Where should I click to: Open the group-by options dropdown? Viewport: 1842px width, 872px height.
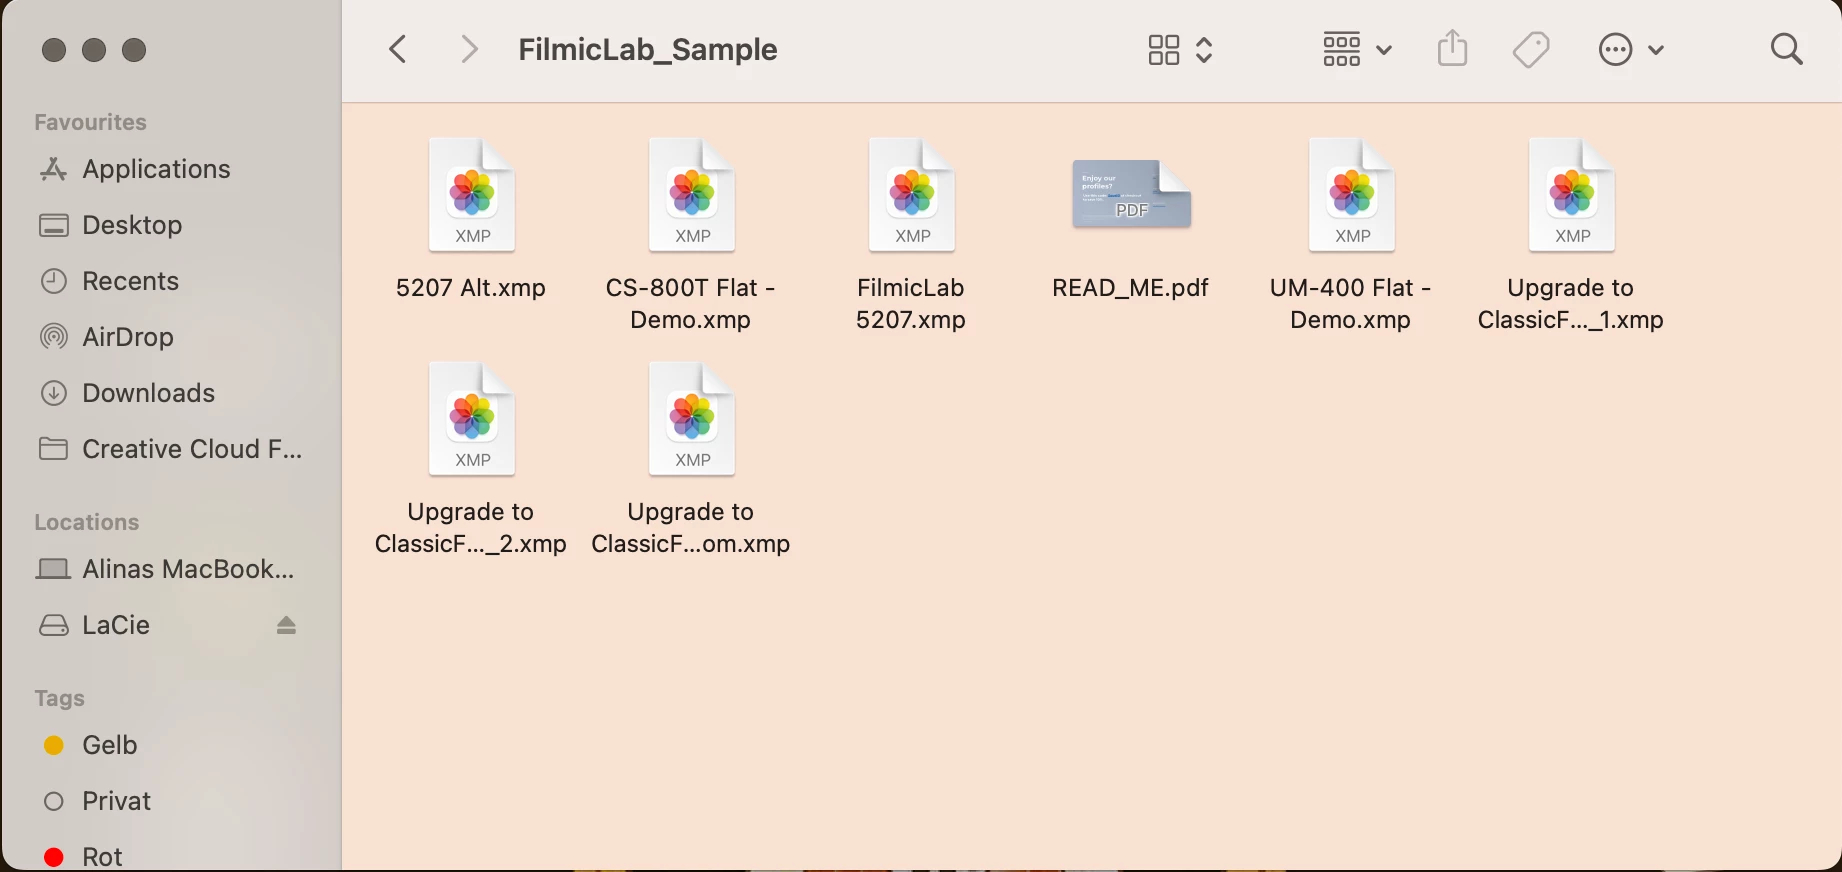[1357, 49]
